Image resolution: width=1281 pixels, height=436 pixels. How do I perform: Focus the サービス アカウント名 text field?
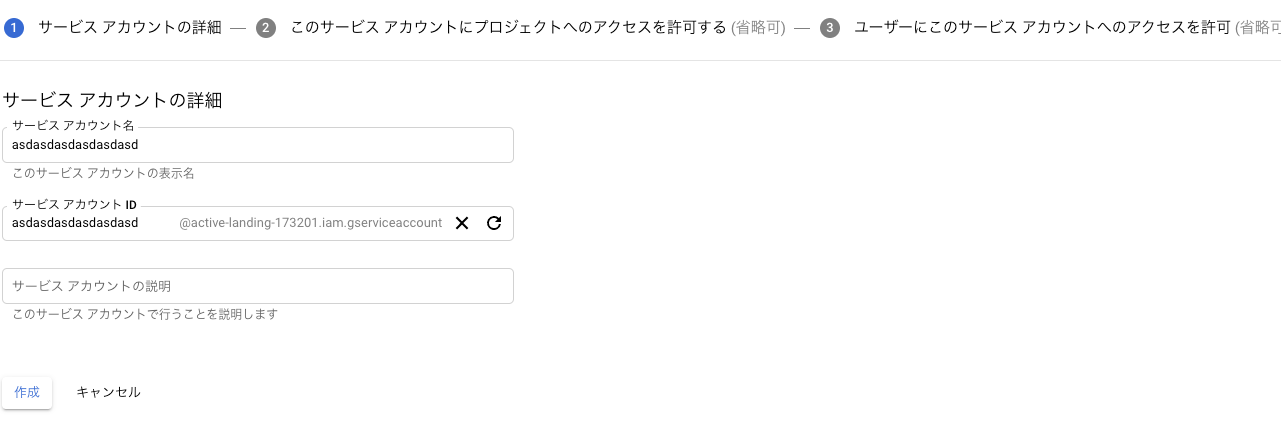[258, 145]
